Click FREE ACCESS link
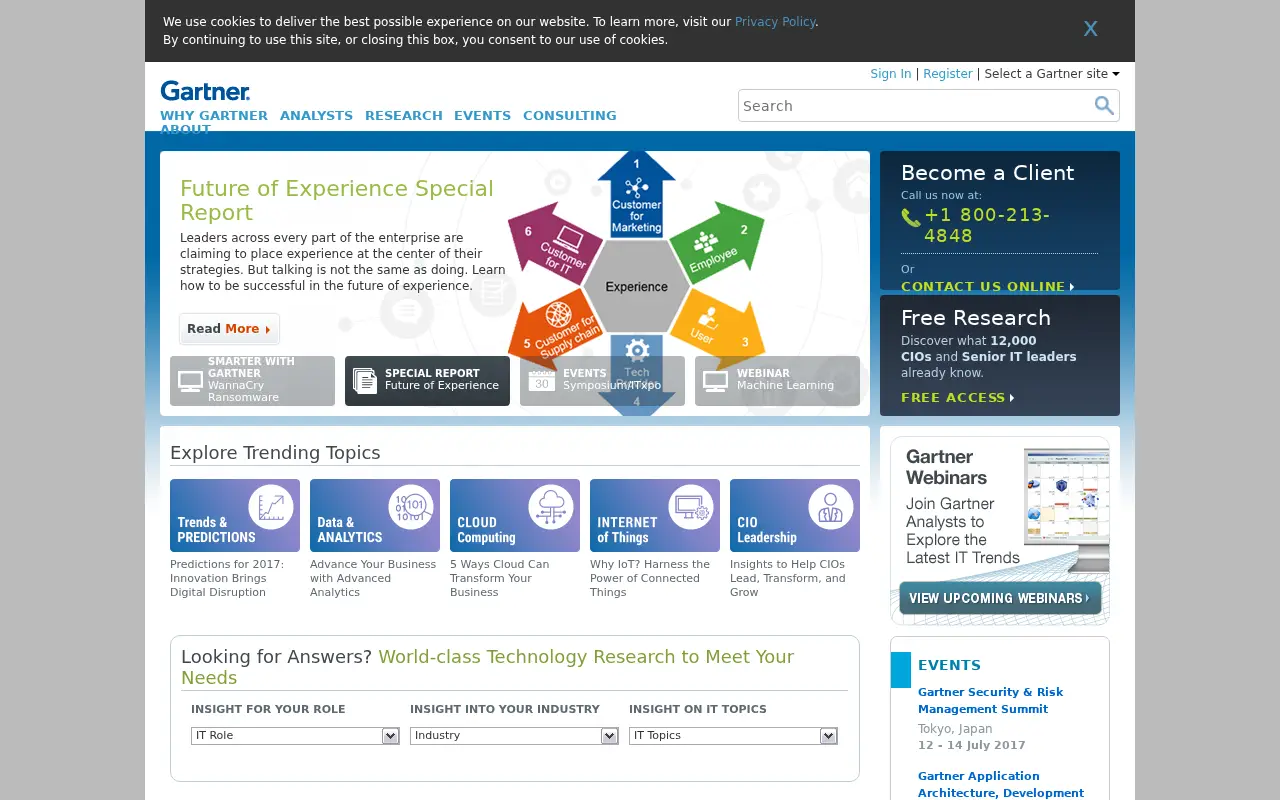This screenshot has height=800, width=1280. pos(957,398)
